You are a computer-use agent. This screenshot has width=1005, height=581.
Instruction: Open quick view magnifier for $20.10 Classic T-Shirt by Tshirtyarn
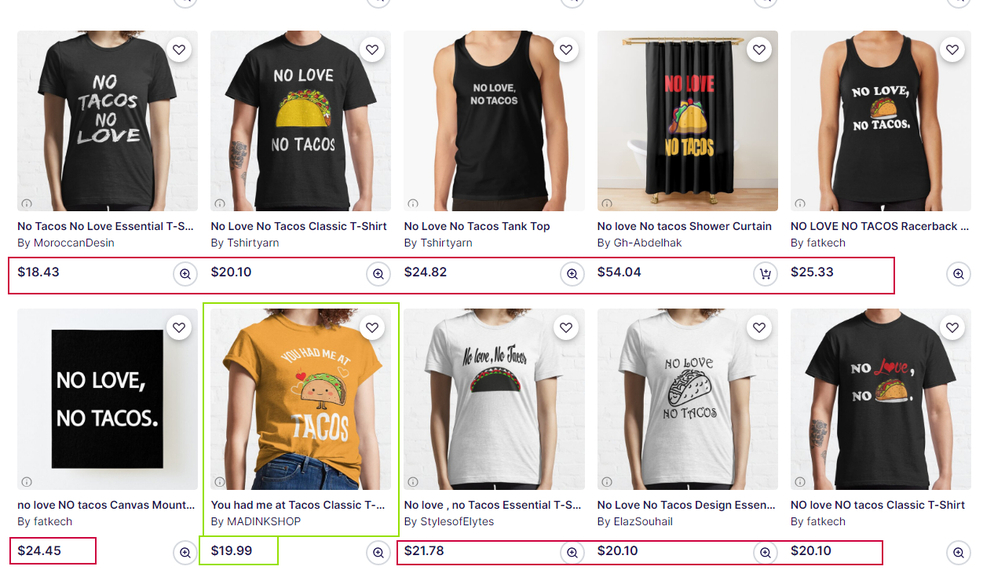(378, 274)
